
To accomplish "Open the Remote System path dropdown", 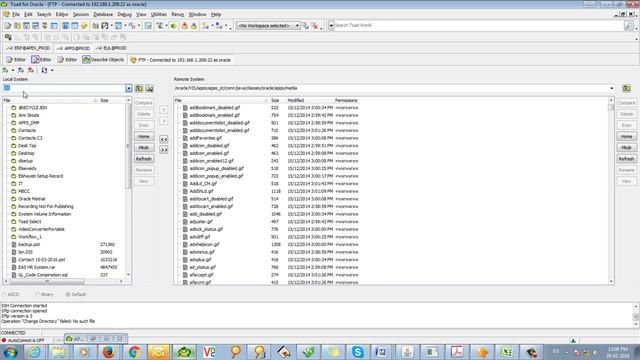I will [611, 88].
